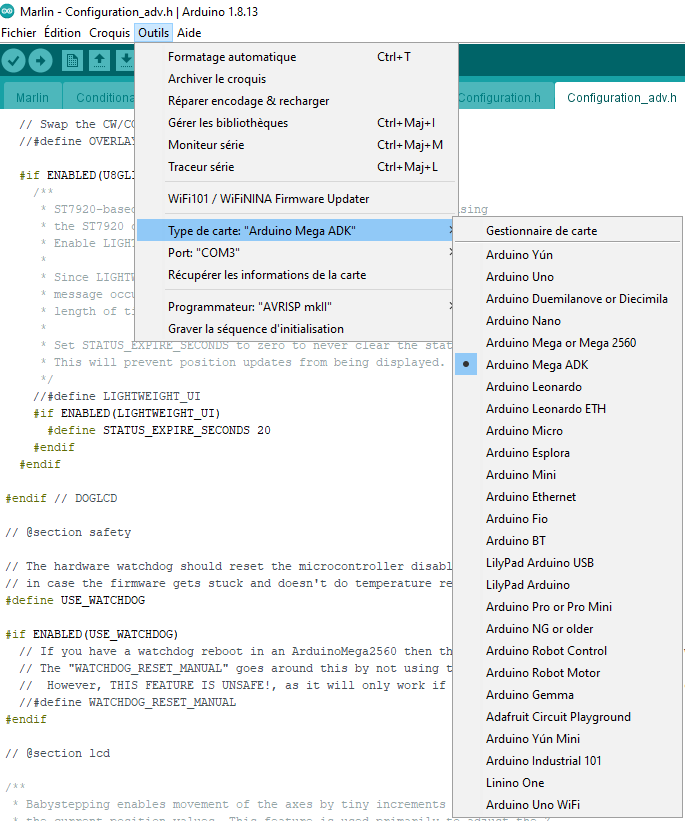This screenshot has height=821, width=685.
Task: Select LilyPad Arduino board
Action: click(568, 585)
